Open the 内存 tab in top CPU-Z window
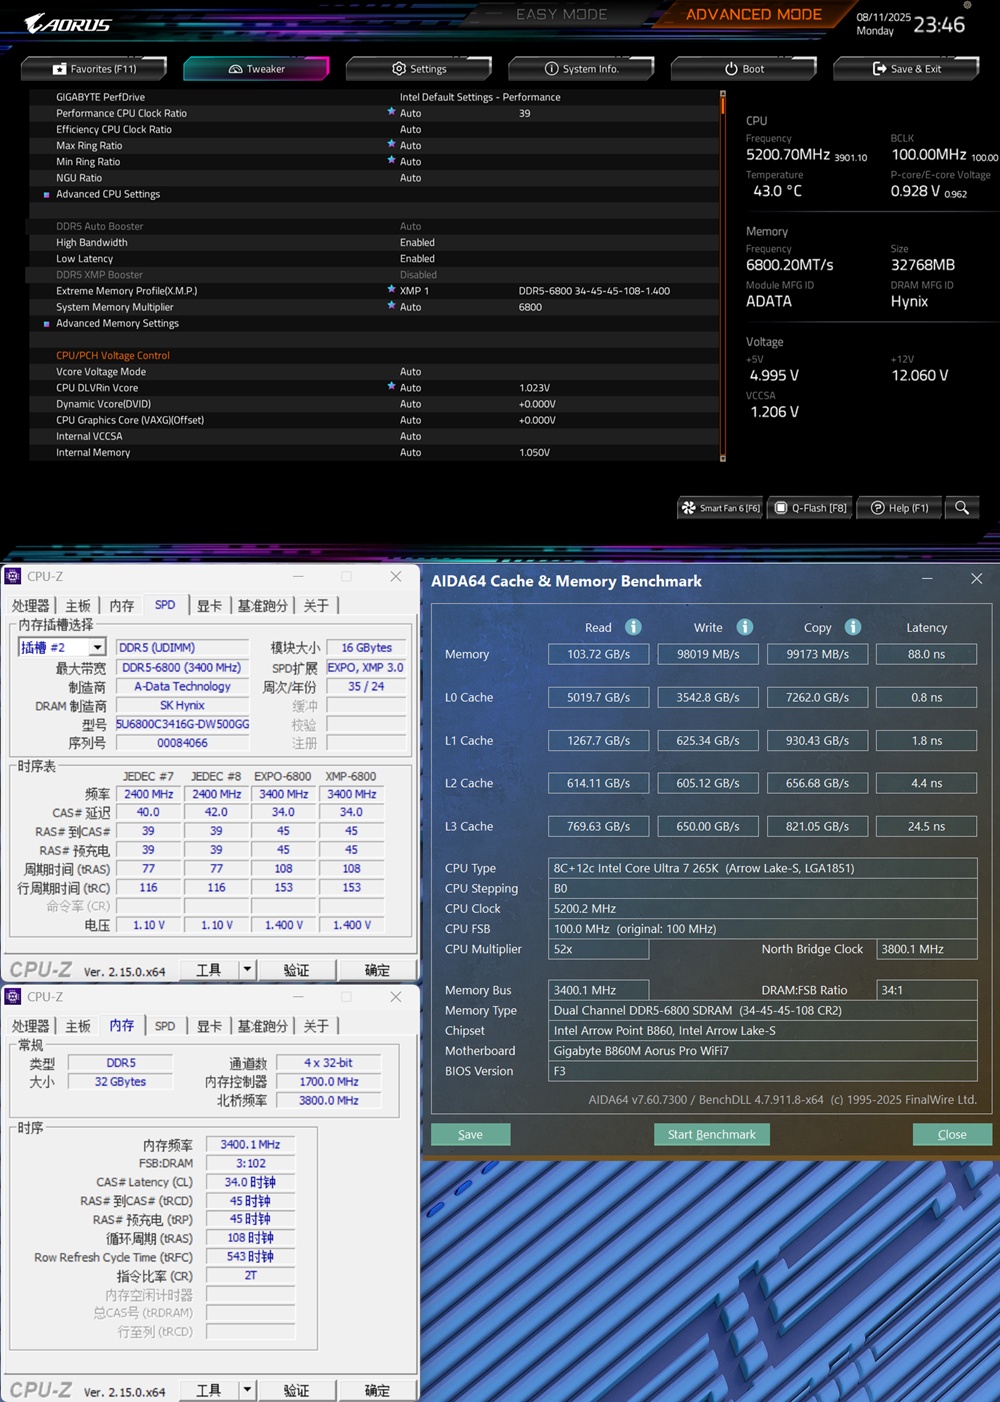The image size is (1000, 1402). (122, 605)
